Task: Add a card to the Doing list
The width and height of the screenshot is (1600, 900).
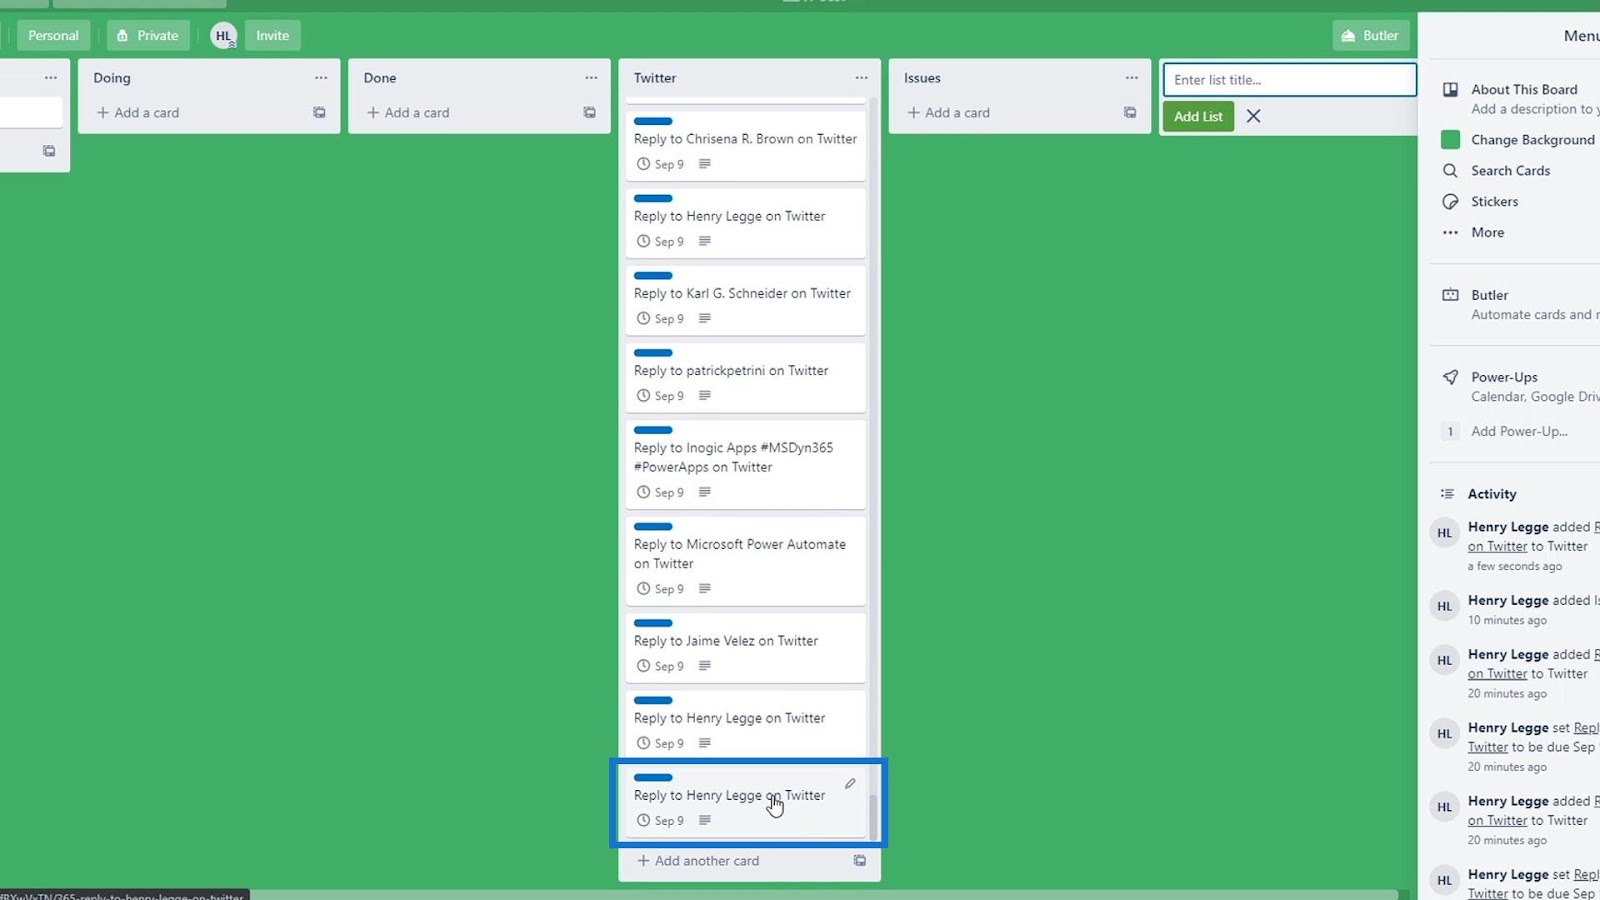Action: click(x=138, y=112)
